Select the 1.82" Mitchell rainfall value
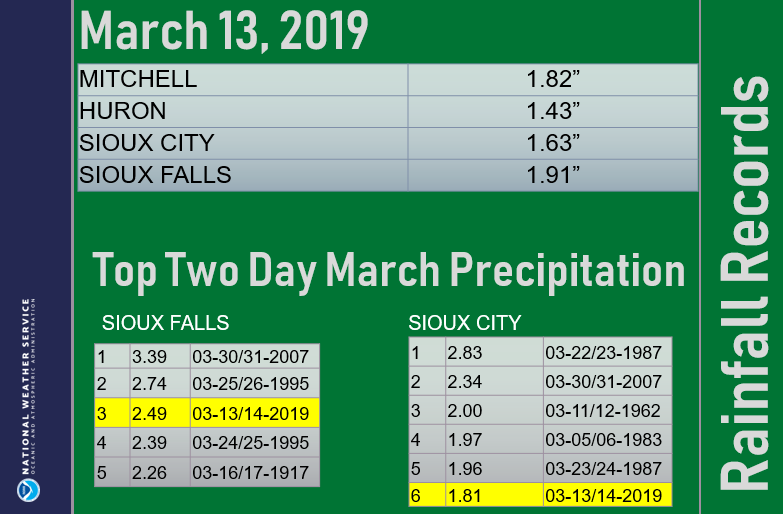This screenshot has height=514, width=783. click(x=553, y=79)
